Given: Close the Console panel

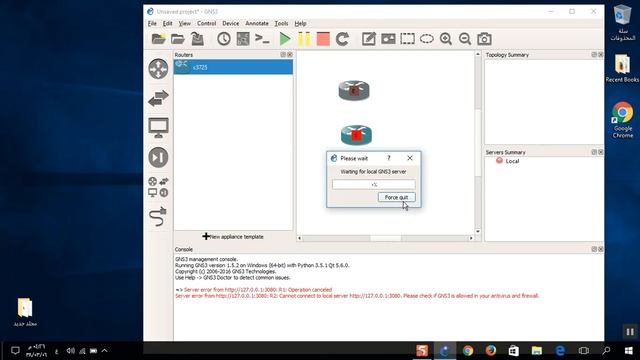Looking at the screenshot, I should tap(601, 249).
